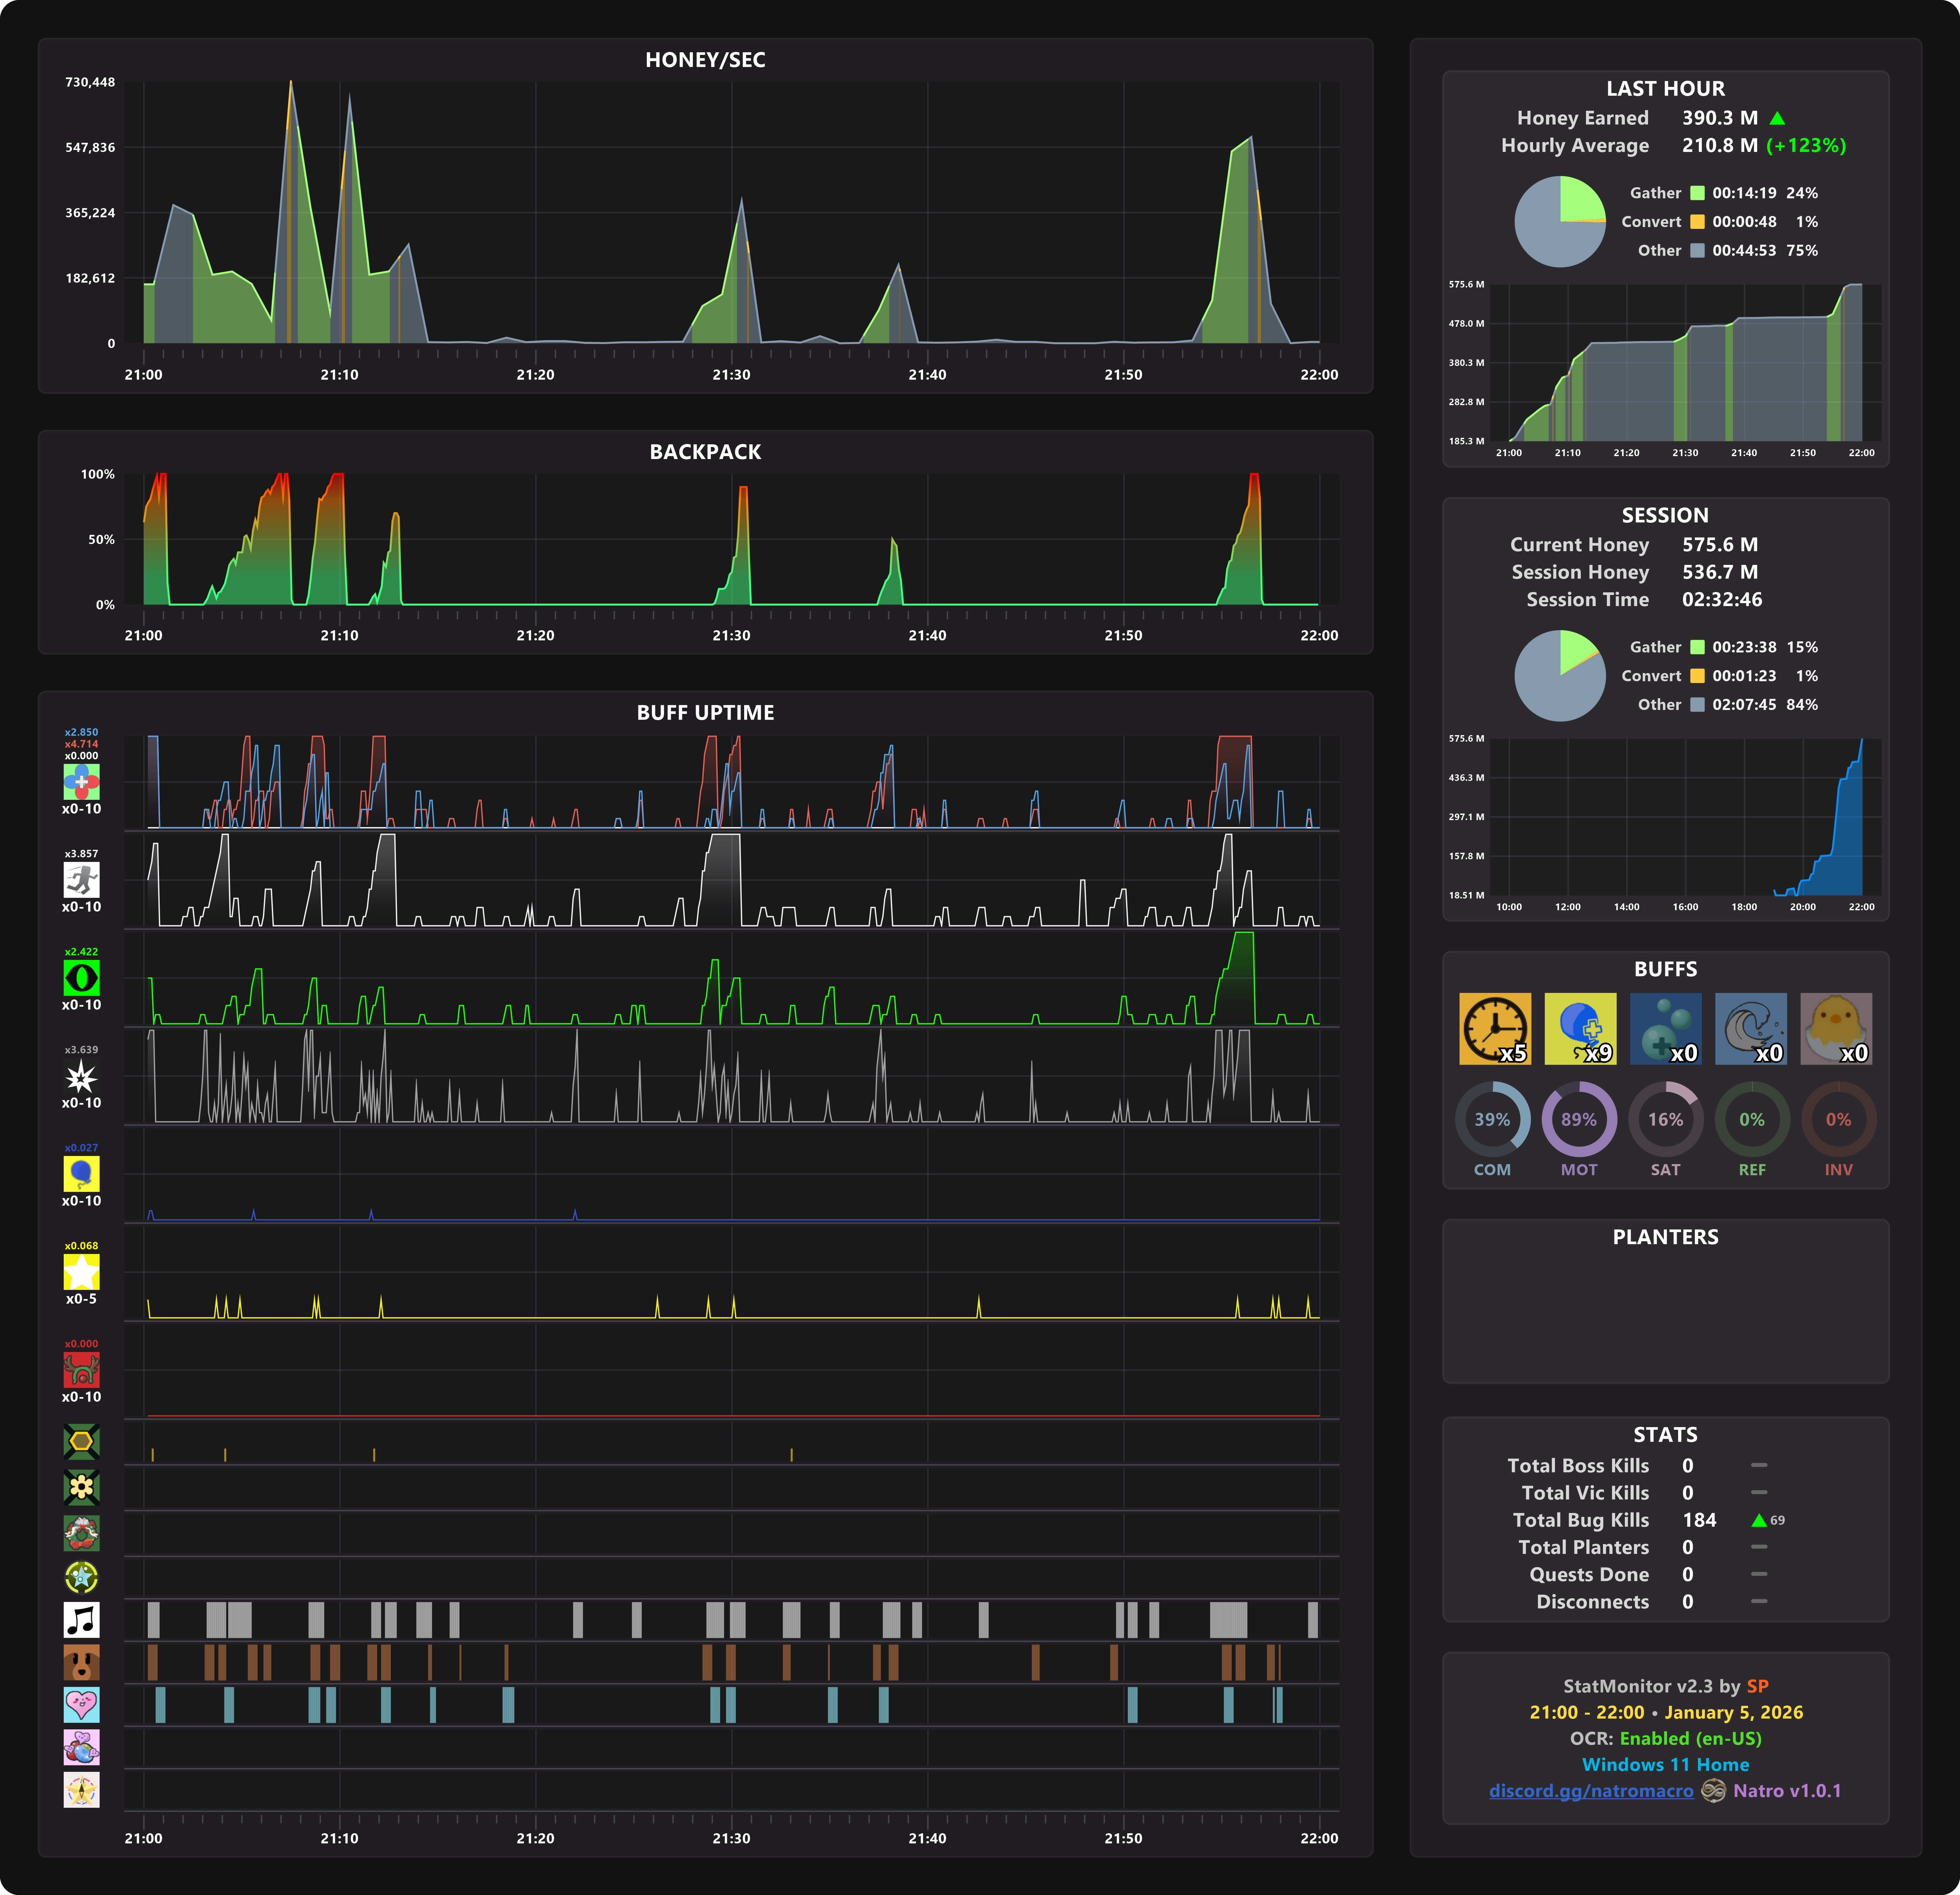Click the yellow star buff icon

(x=81, y=1272)
